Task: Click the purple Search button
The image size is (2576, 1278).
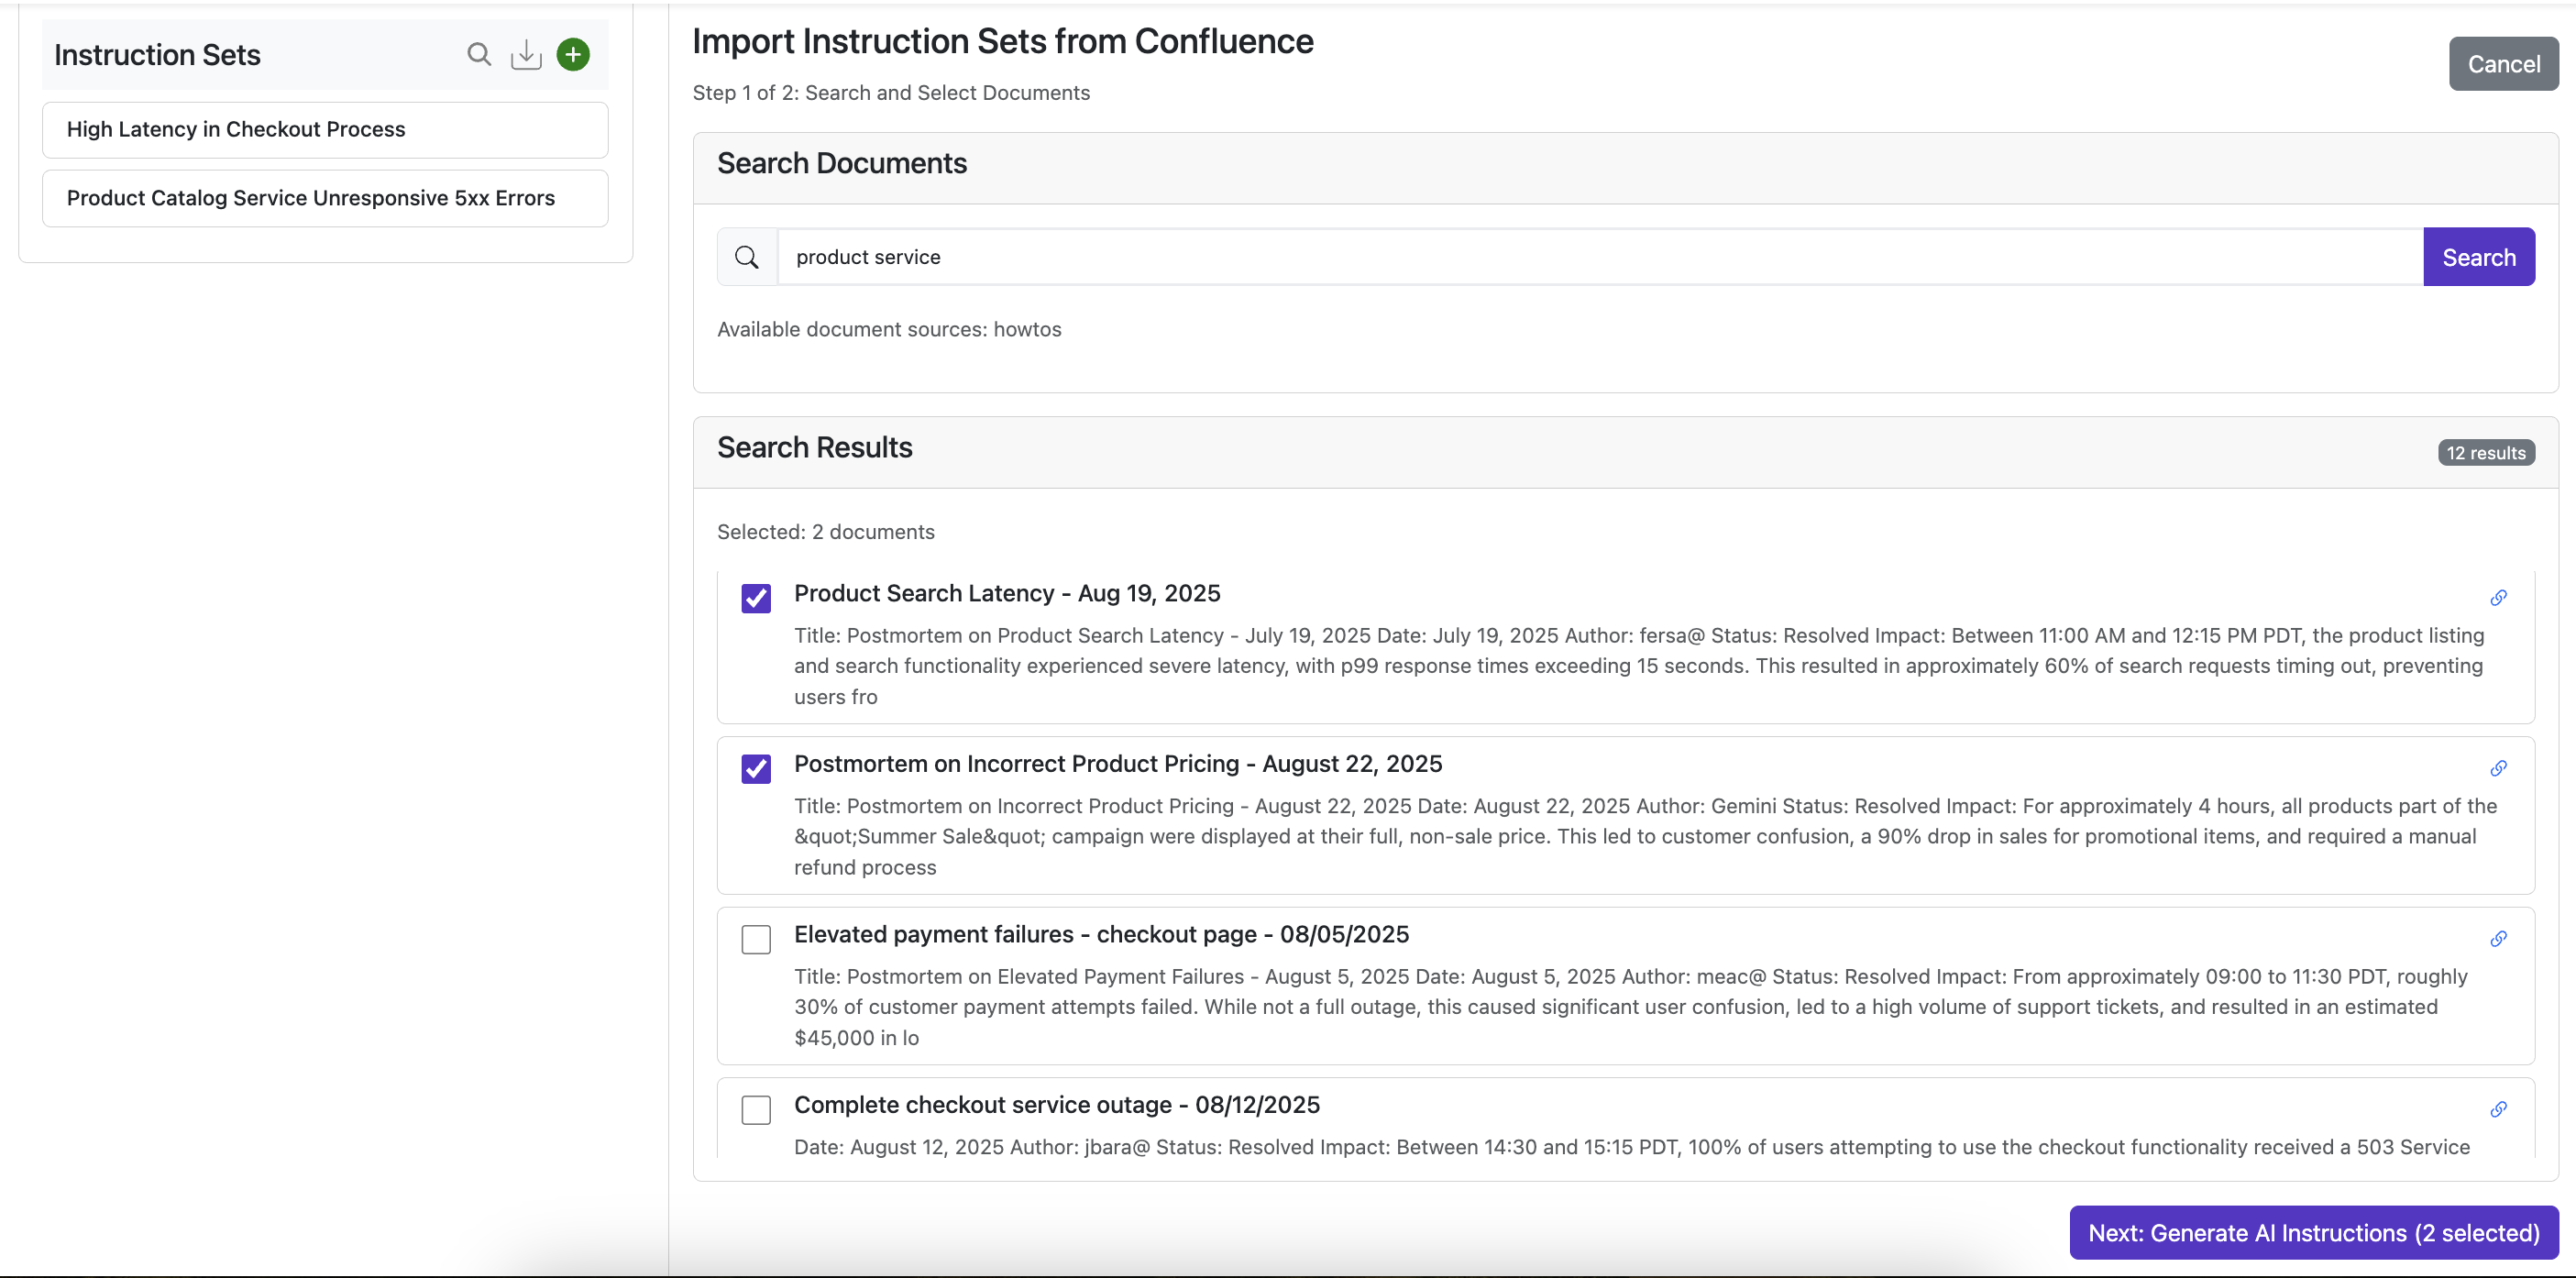Action: [x=2478, y=257]
